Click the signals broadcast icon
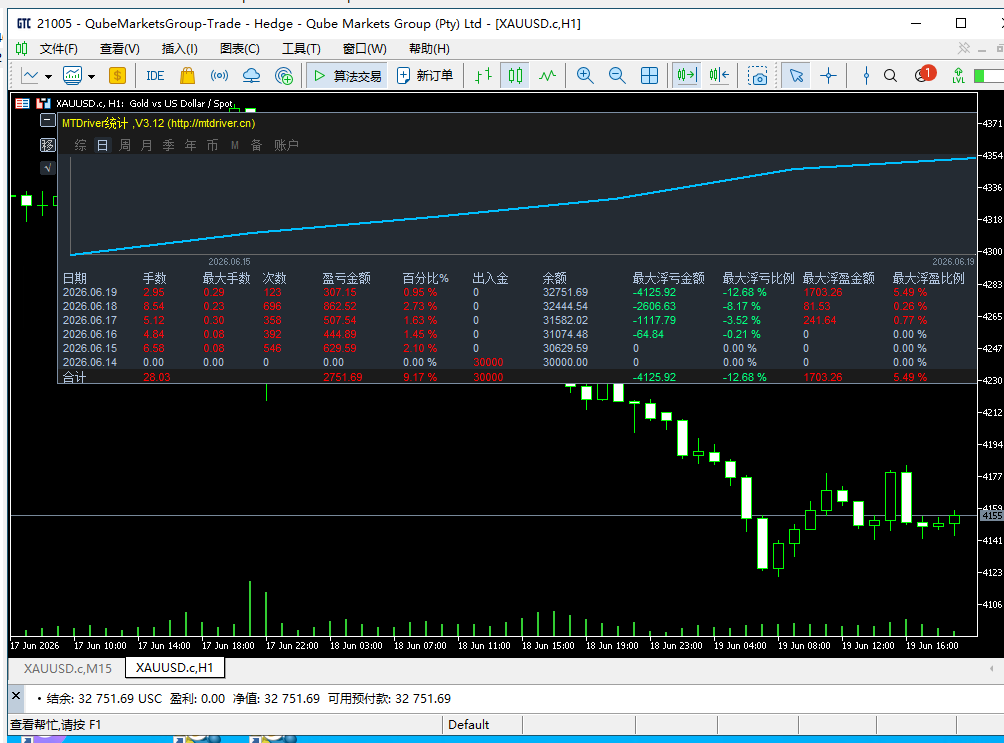Image resolution: width=1004 pixels, height=743 pixels. pos(219,76)
